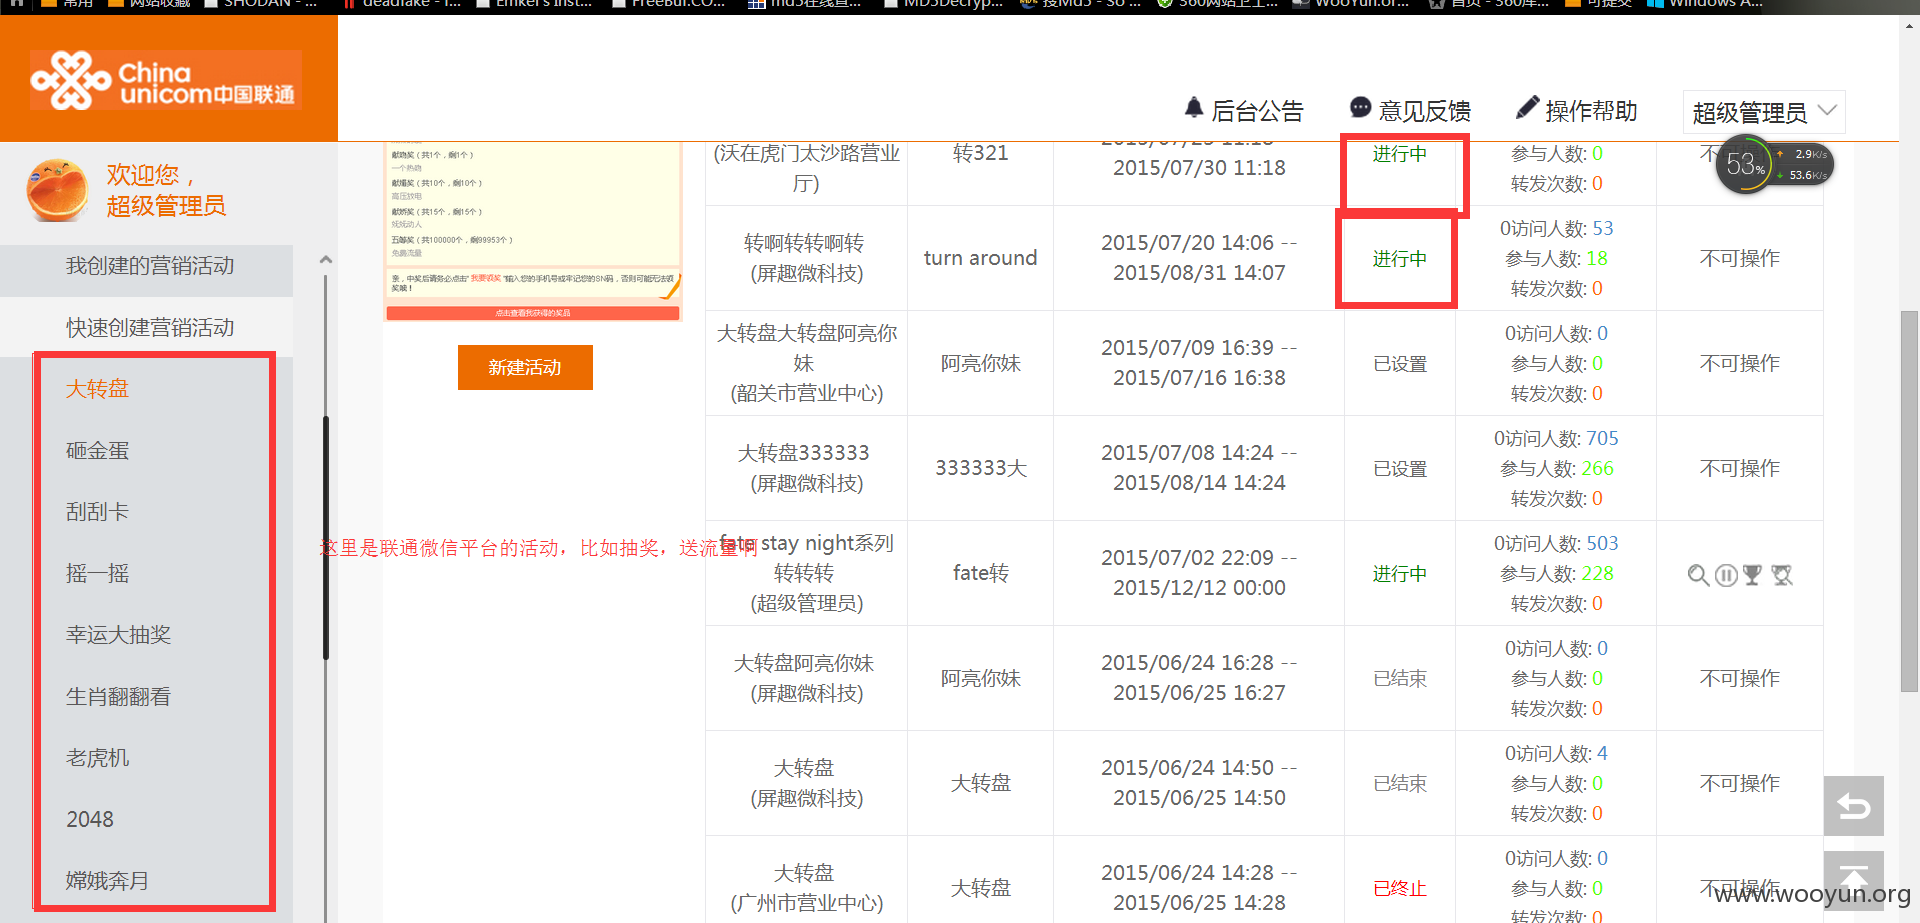
Task: Click 欢迎您，超级管理员 greeting text
Action: (x=166, y=190)
